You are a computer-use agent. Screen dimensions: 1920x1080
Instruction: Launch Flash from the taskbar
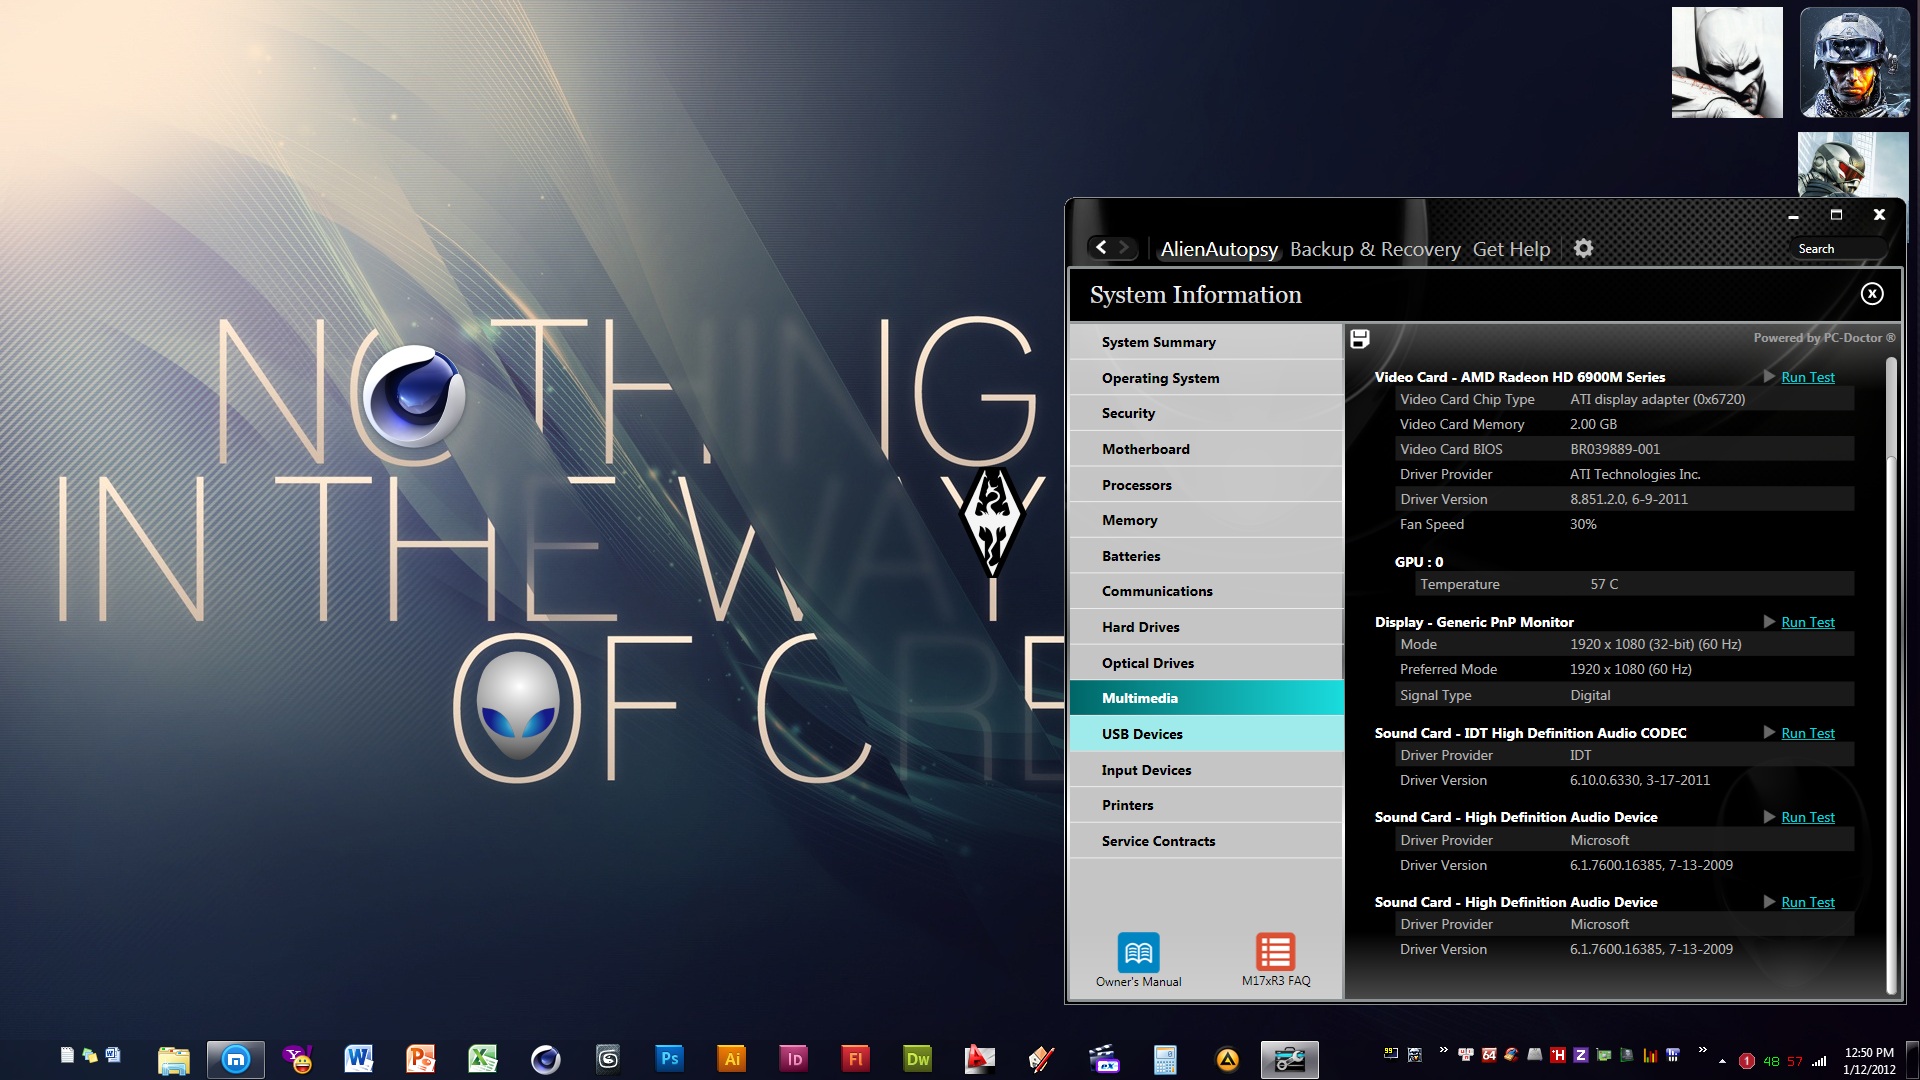[x=856, y=1059]
